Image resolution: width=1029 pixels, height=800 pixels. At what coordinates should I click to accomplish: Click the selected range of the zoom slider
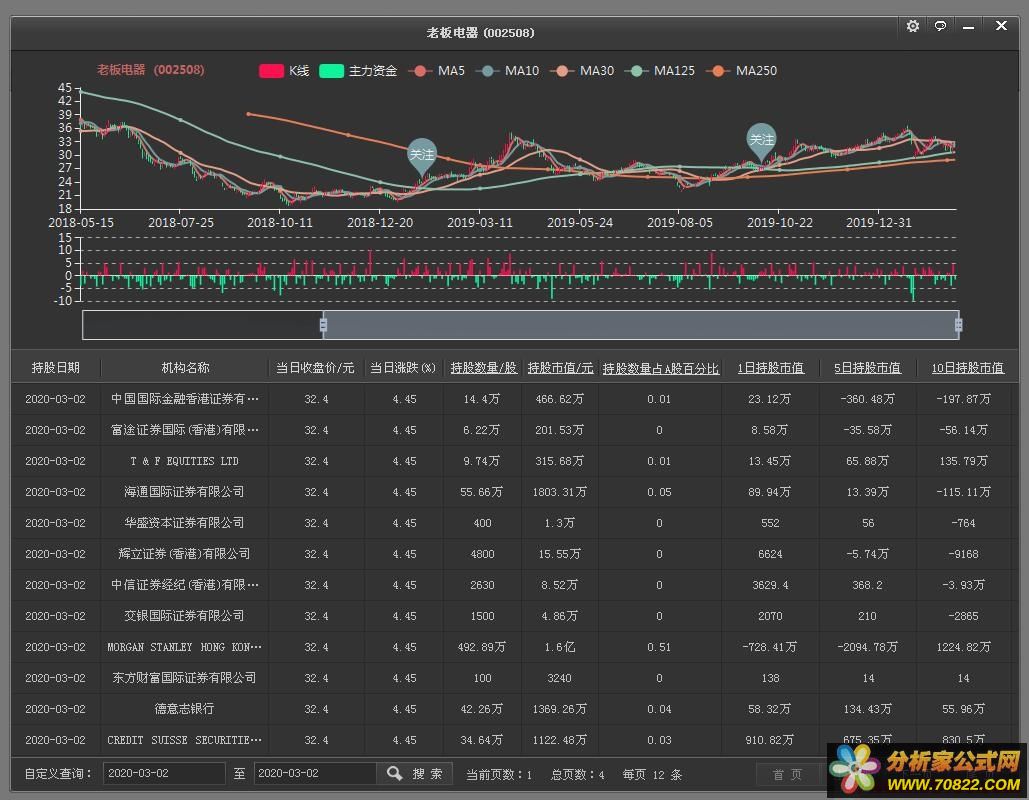tap(640, 325)
